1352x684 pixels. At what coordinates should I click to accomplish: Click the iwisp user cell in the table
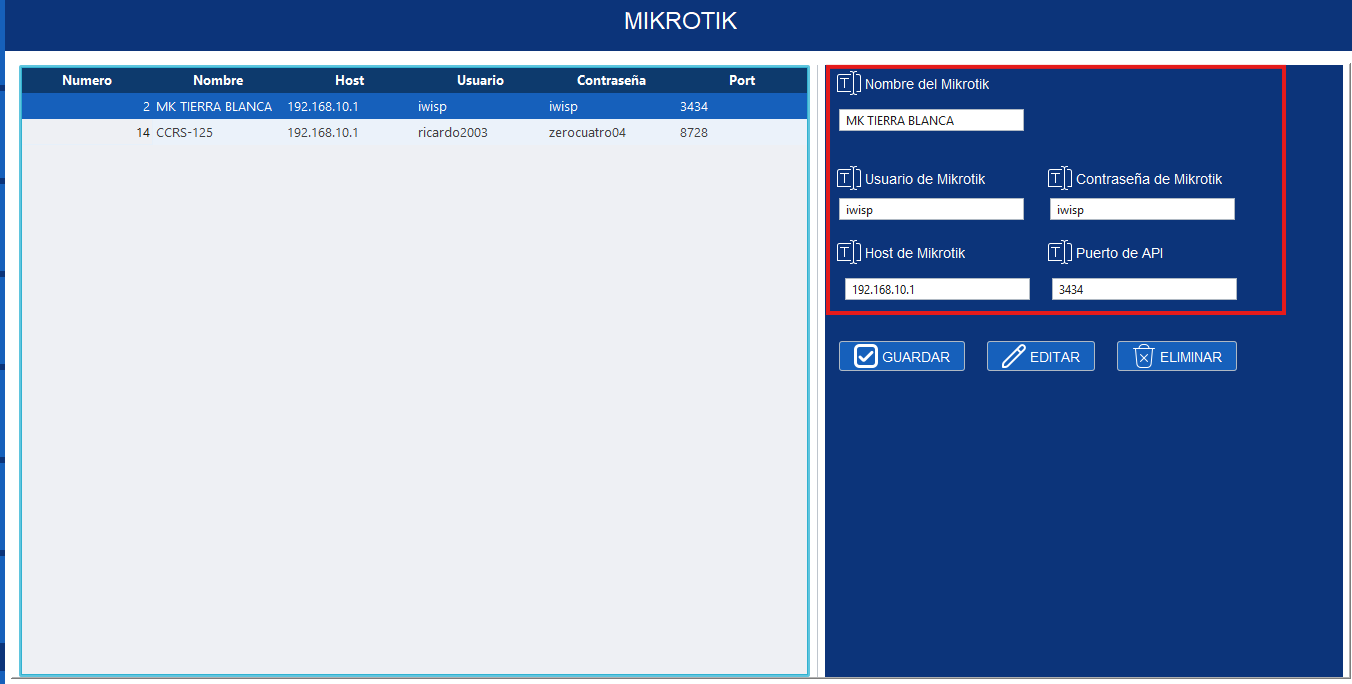click(x=432, y=106)
